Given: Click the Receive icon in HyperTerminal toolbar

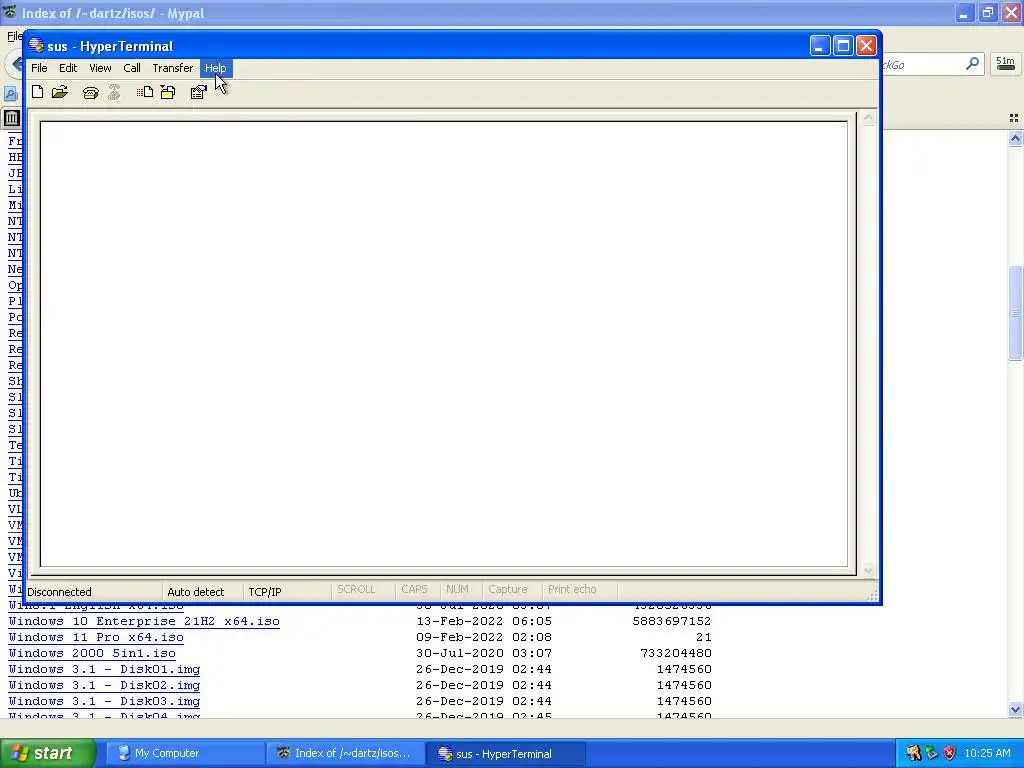Looking at the screenshot, I should (x=168, y=92).
